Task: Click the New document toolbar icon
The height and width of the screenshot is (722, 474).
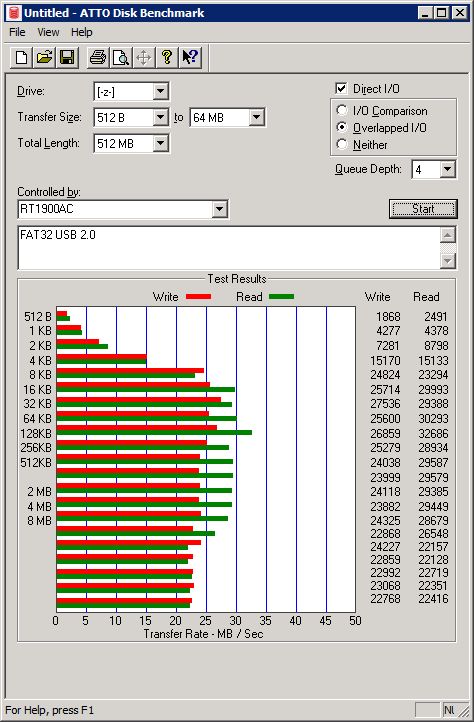Action: coord(21,58)
